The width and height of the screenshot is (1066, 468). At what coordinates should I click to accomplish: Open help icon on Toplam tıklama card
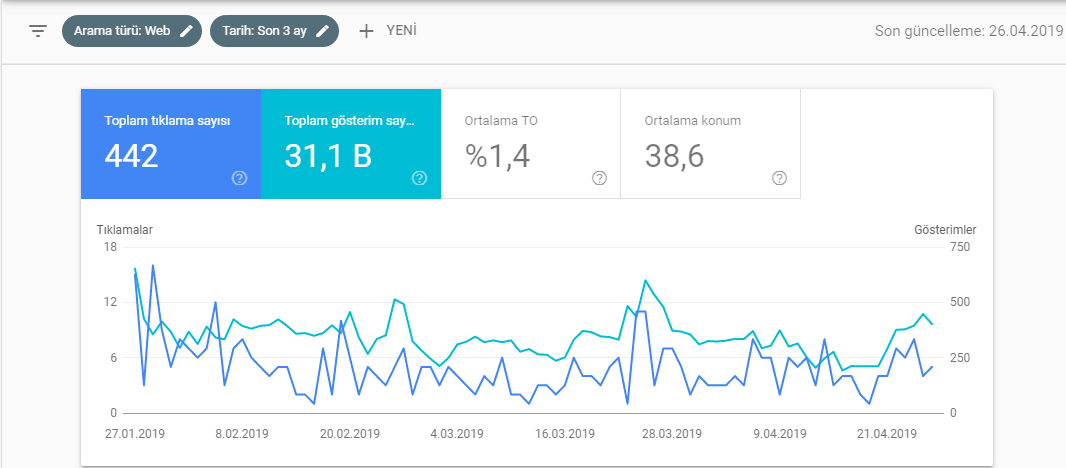[x=239, y=178]
